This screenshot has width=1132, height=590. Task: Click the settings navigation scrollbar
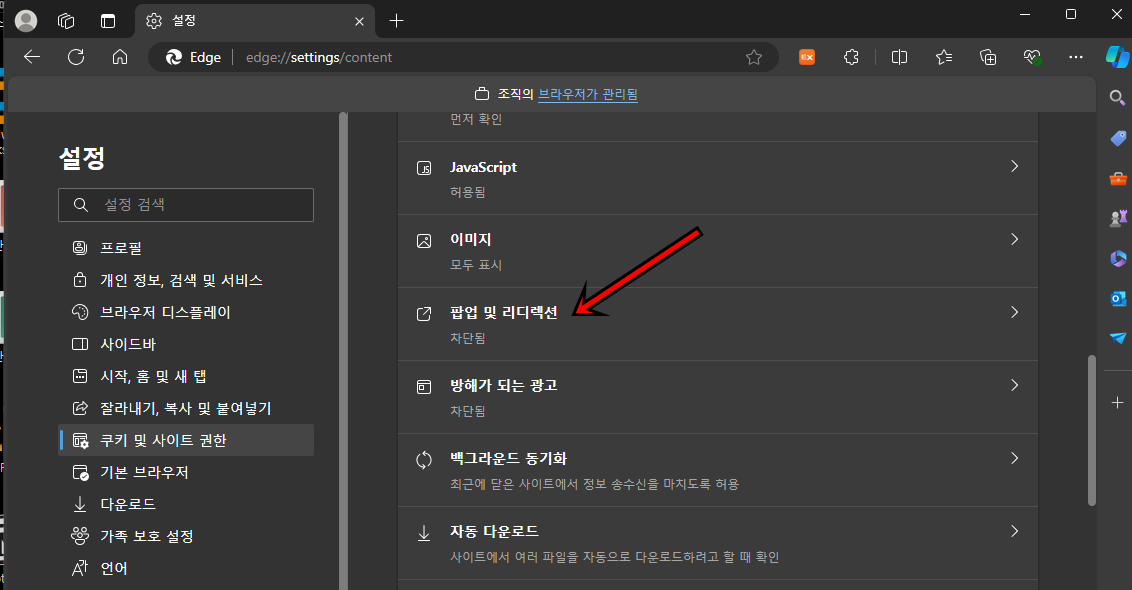click(x=344, y=351)
